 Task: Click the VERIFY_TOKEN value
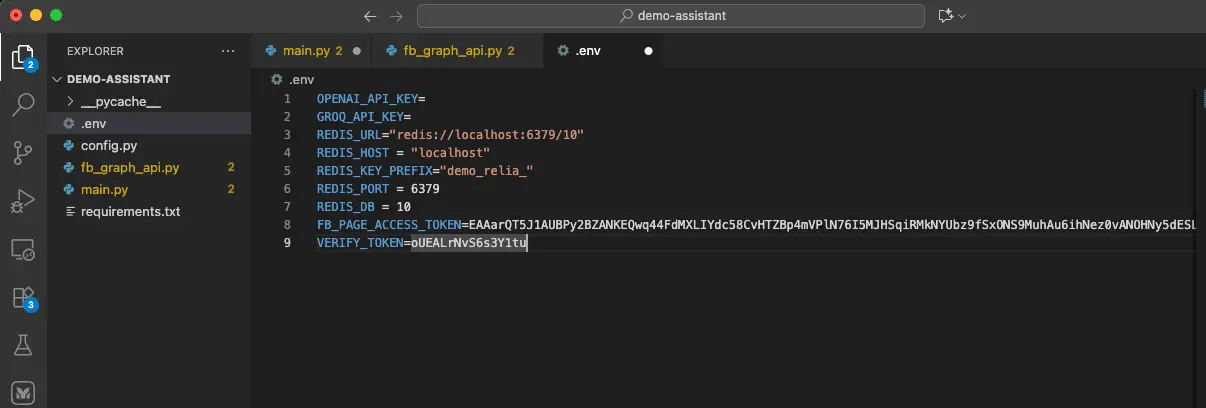(469, 243)
